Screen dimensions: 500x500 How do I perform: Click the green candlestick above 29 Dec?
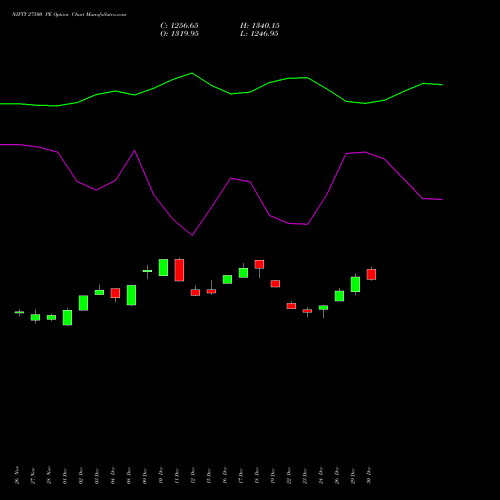(355, 284)
